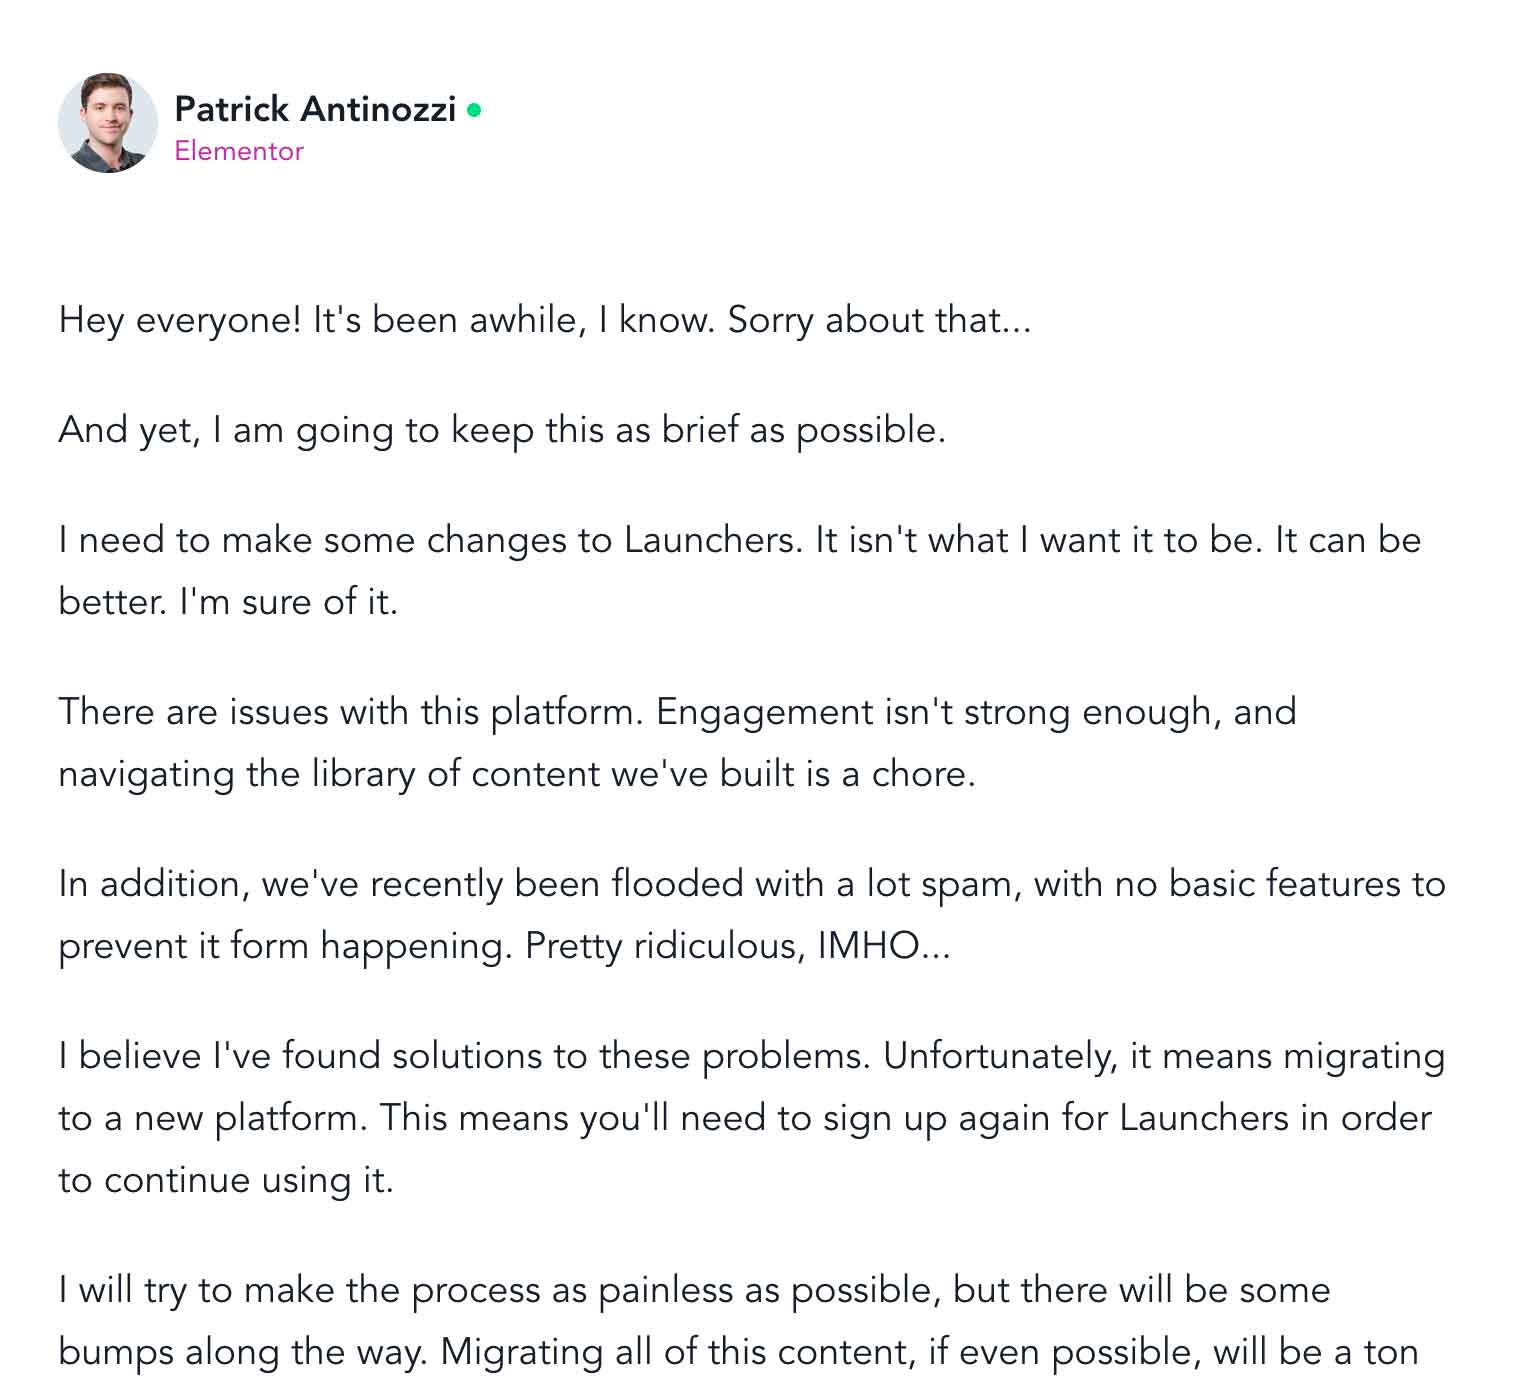
Task: Open the Patrick Antinozzi author name
Action: 315,109
